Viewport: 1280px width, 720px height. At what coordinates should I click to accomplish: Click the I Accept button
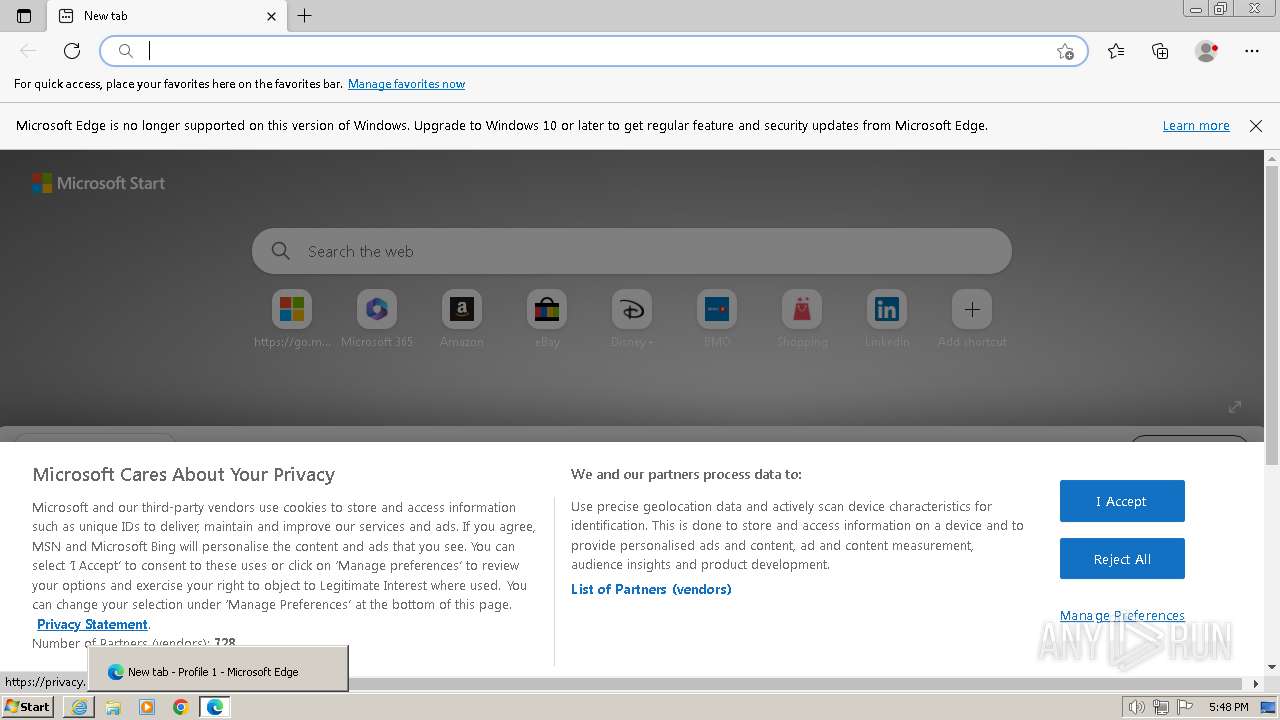tap(1122, 501)
